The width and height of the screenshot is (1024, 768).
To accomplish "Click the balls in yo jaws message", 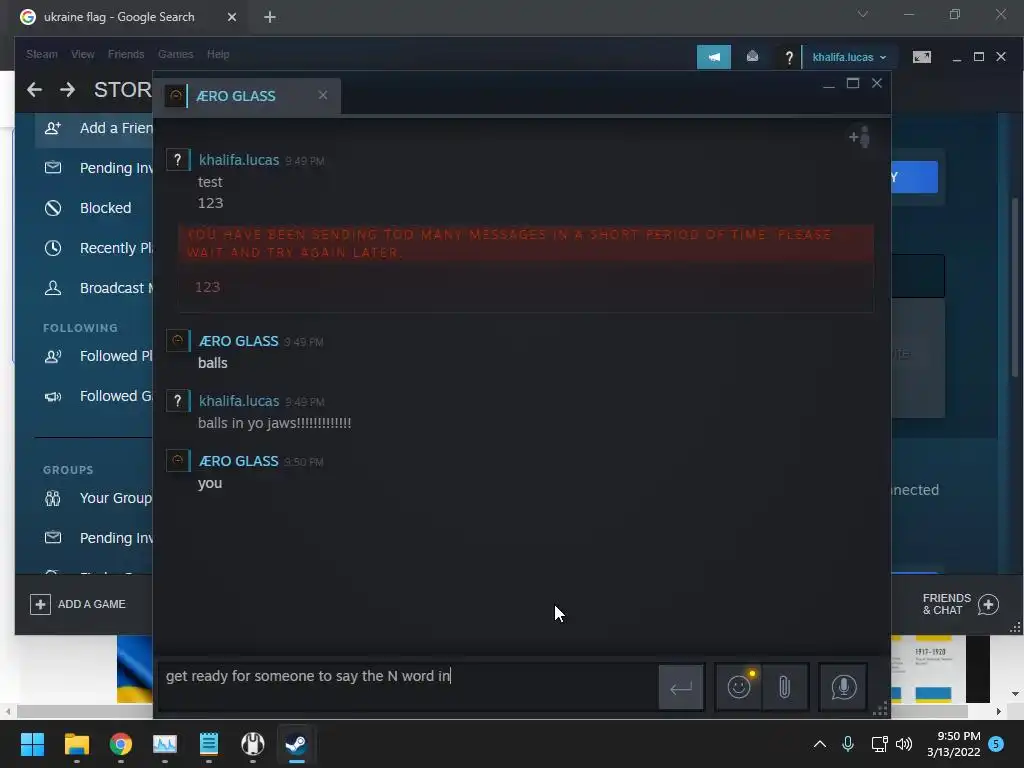I will point(274,423).
